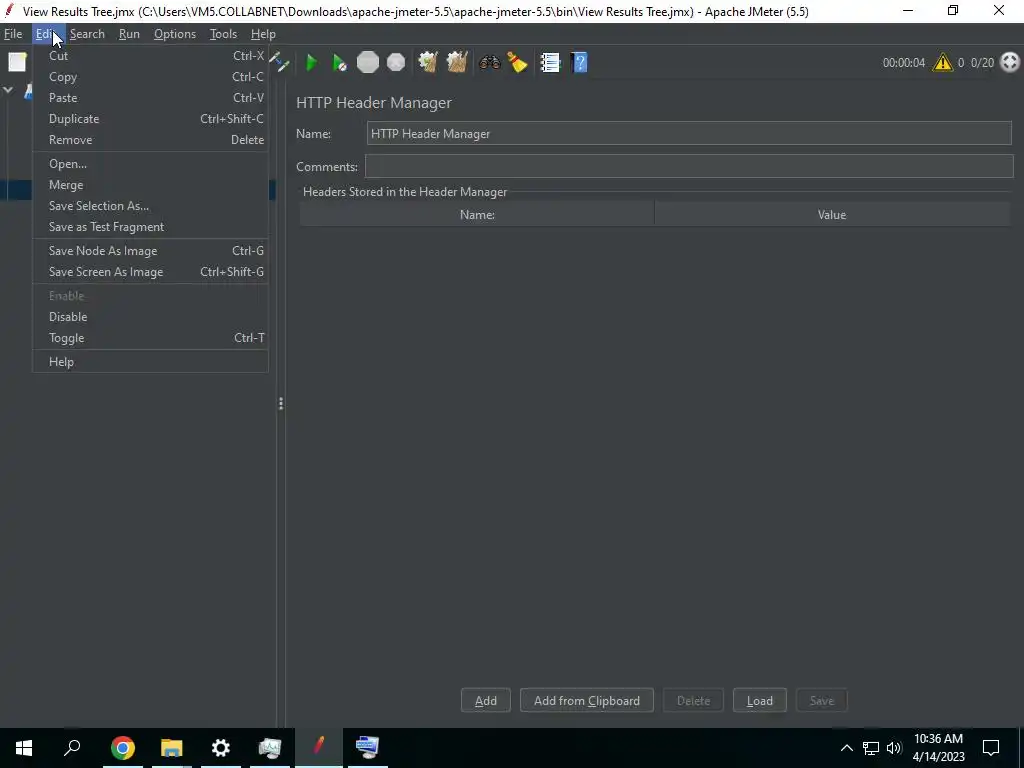The width and height of the screenshot is (1024, 768).
Task: Click the remote desktop monitor taskbar icon
Action: (368, 748)
